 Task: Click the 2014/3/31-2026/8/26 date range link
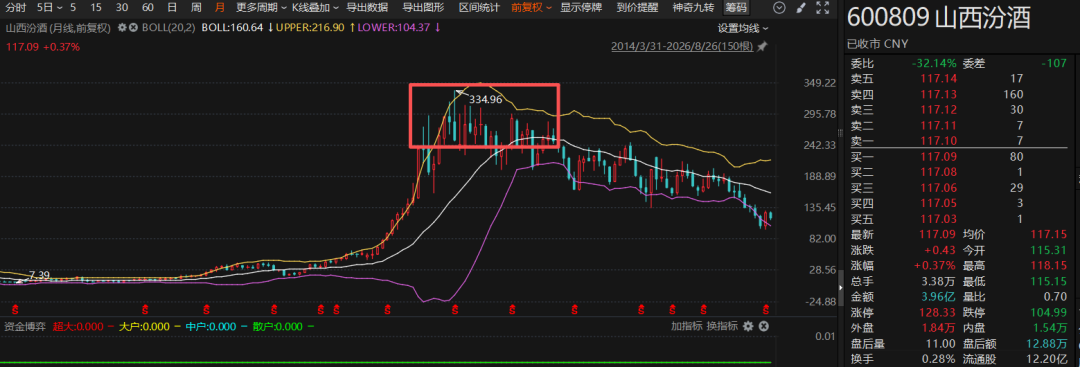coord(682,47)
